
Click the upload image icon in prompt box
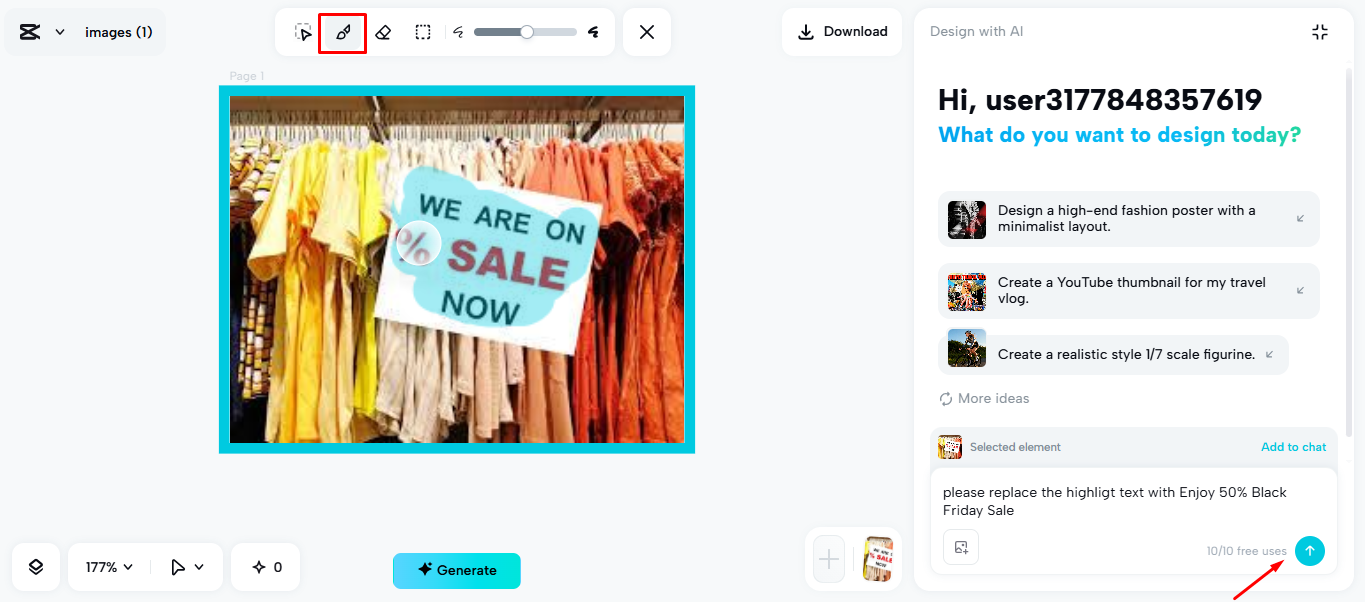point(961,547)
